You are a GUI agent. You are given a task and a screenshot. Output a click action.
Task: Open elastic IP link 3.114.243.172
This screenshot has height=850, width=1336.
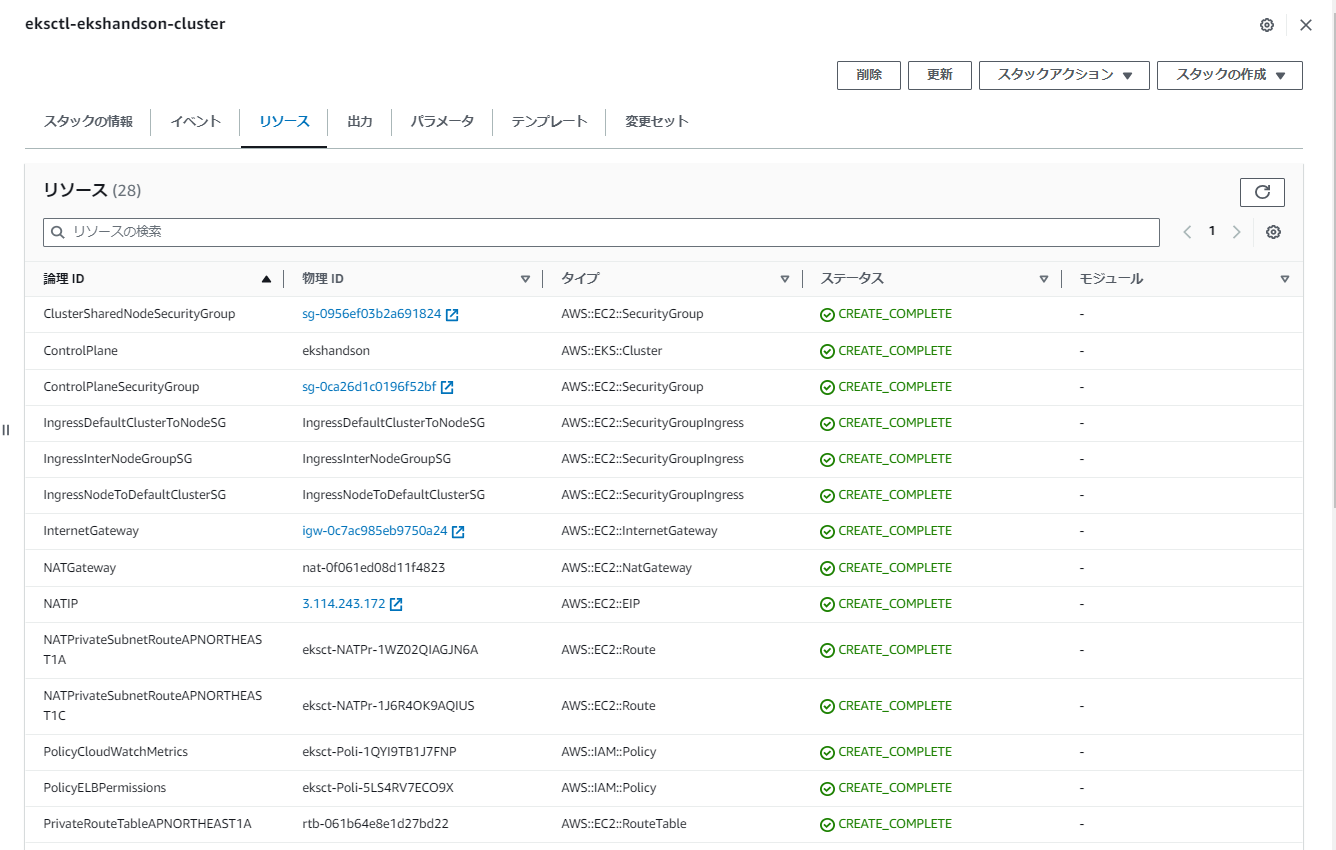343,604
